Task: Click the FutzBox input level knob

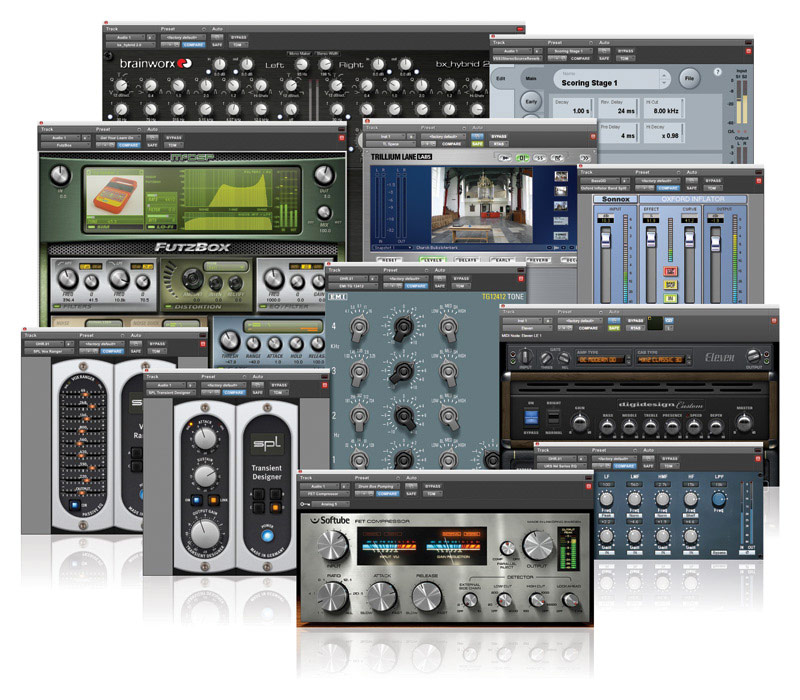Action: [60, 175]
